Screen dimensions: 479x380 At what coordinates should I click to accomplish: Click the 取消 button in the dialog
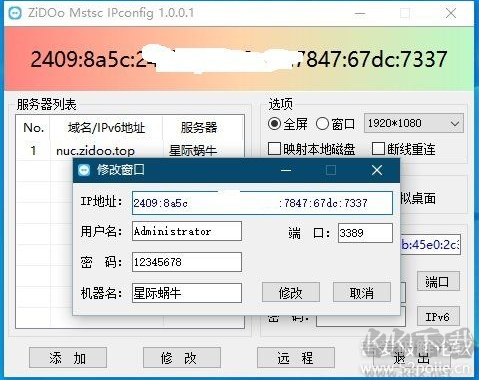click(362, 292)
